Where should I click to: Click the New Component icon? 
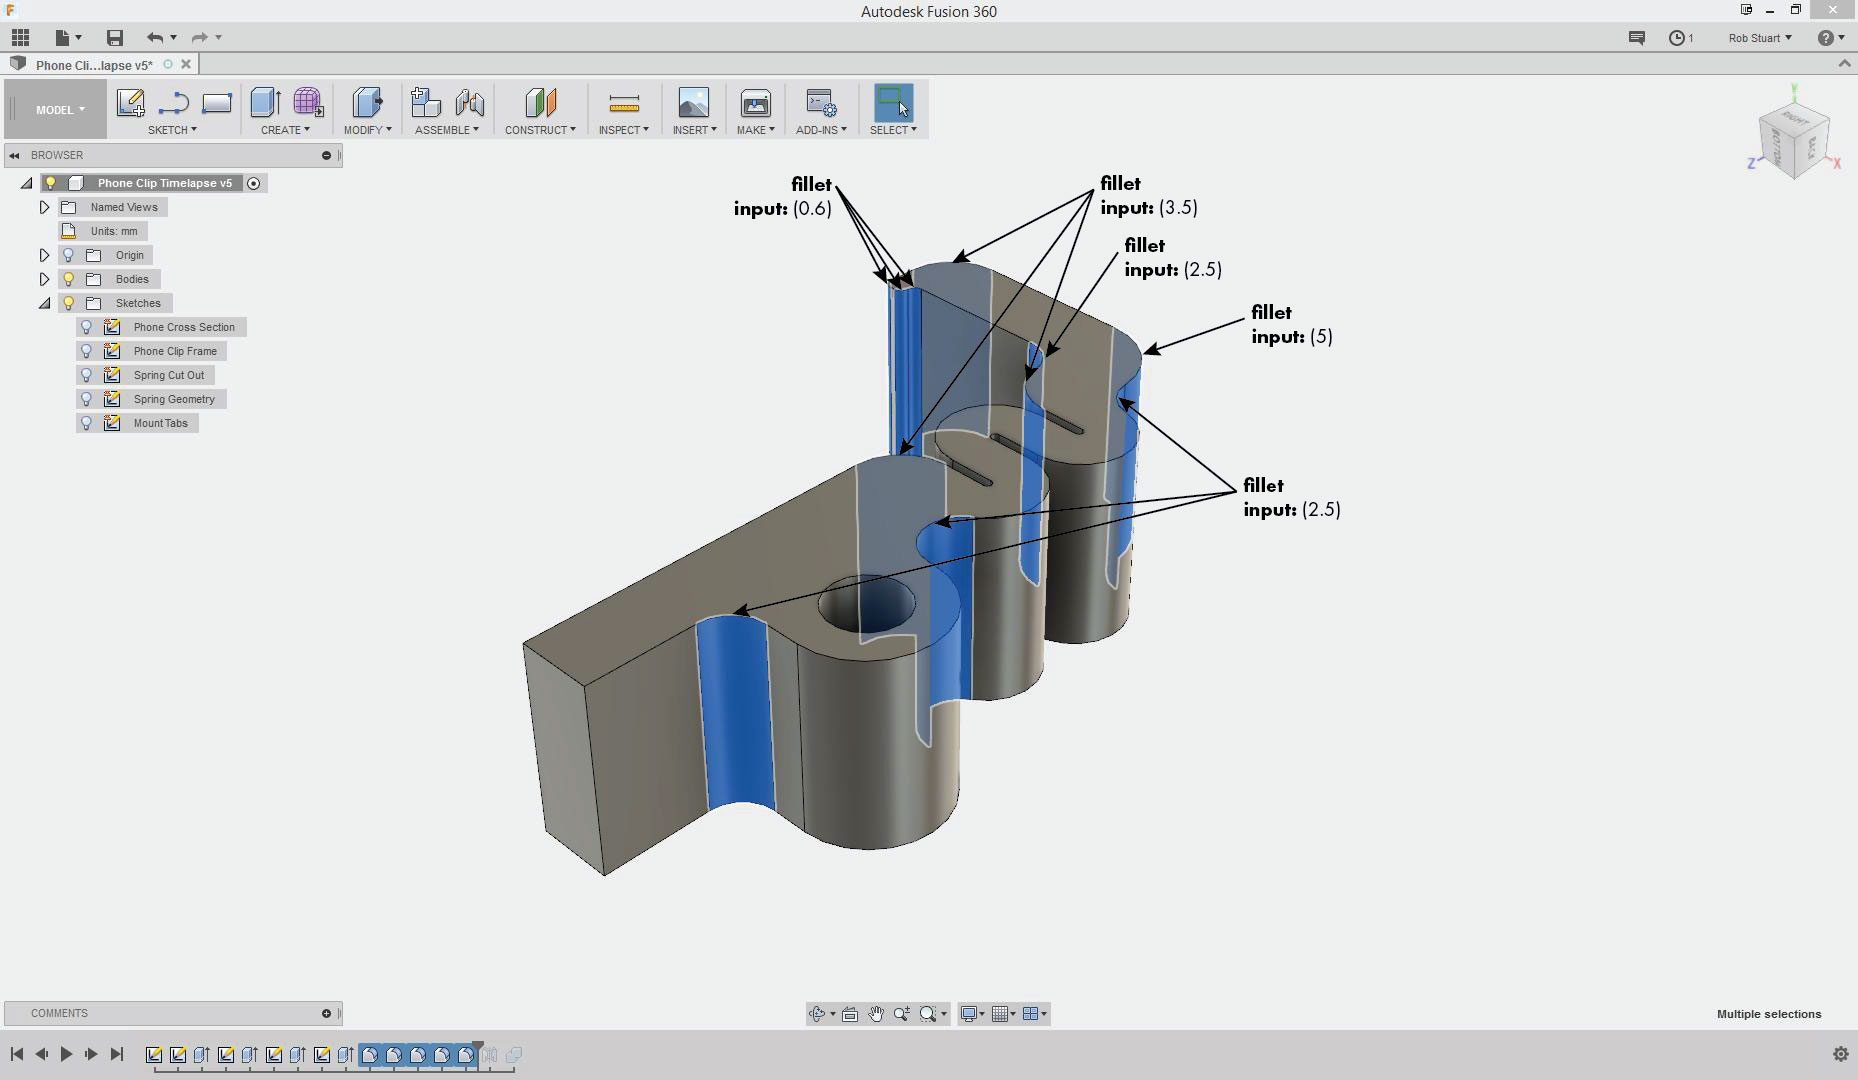click(426, 103)
